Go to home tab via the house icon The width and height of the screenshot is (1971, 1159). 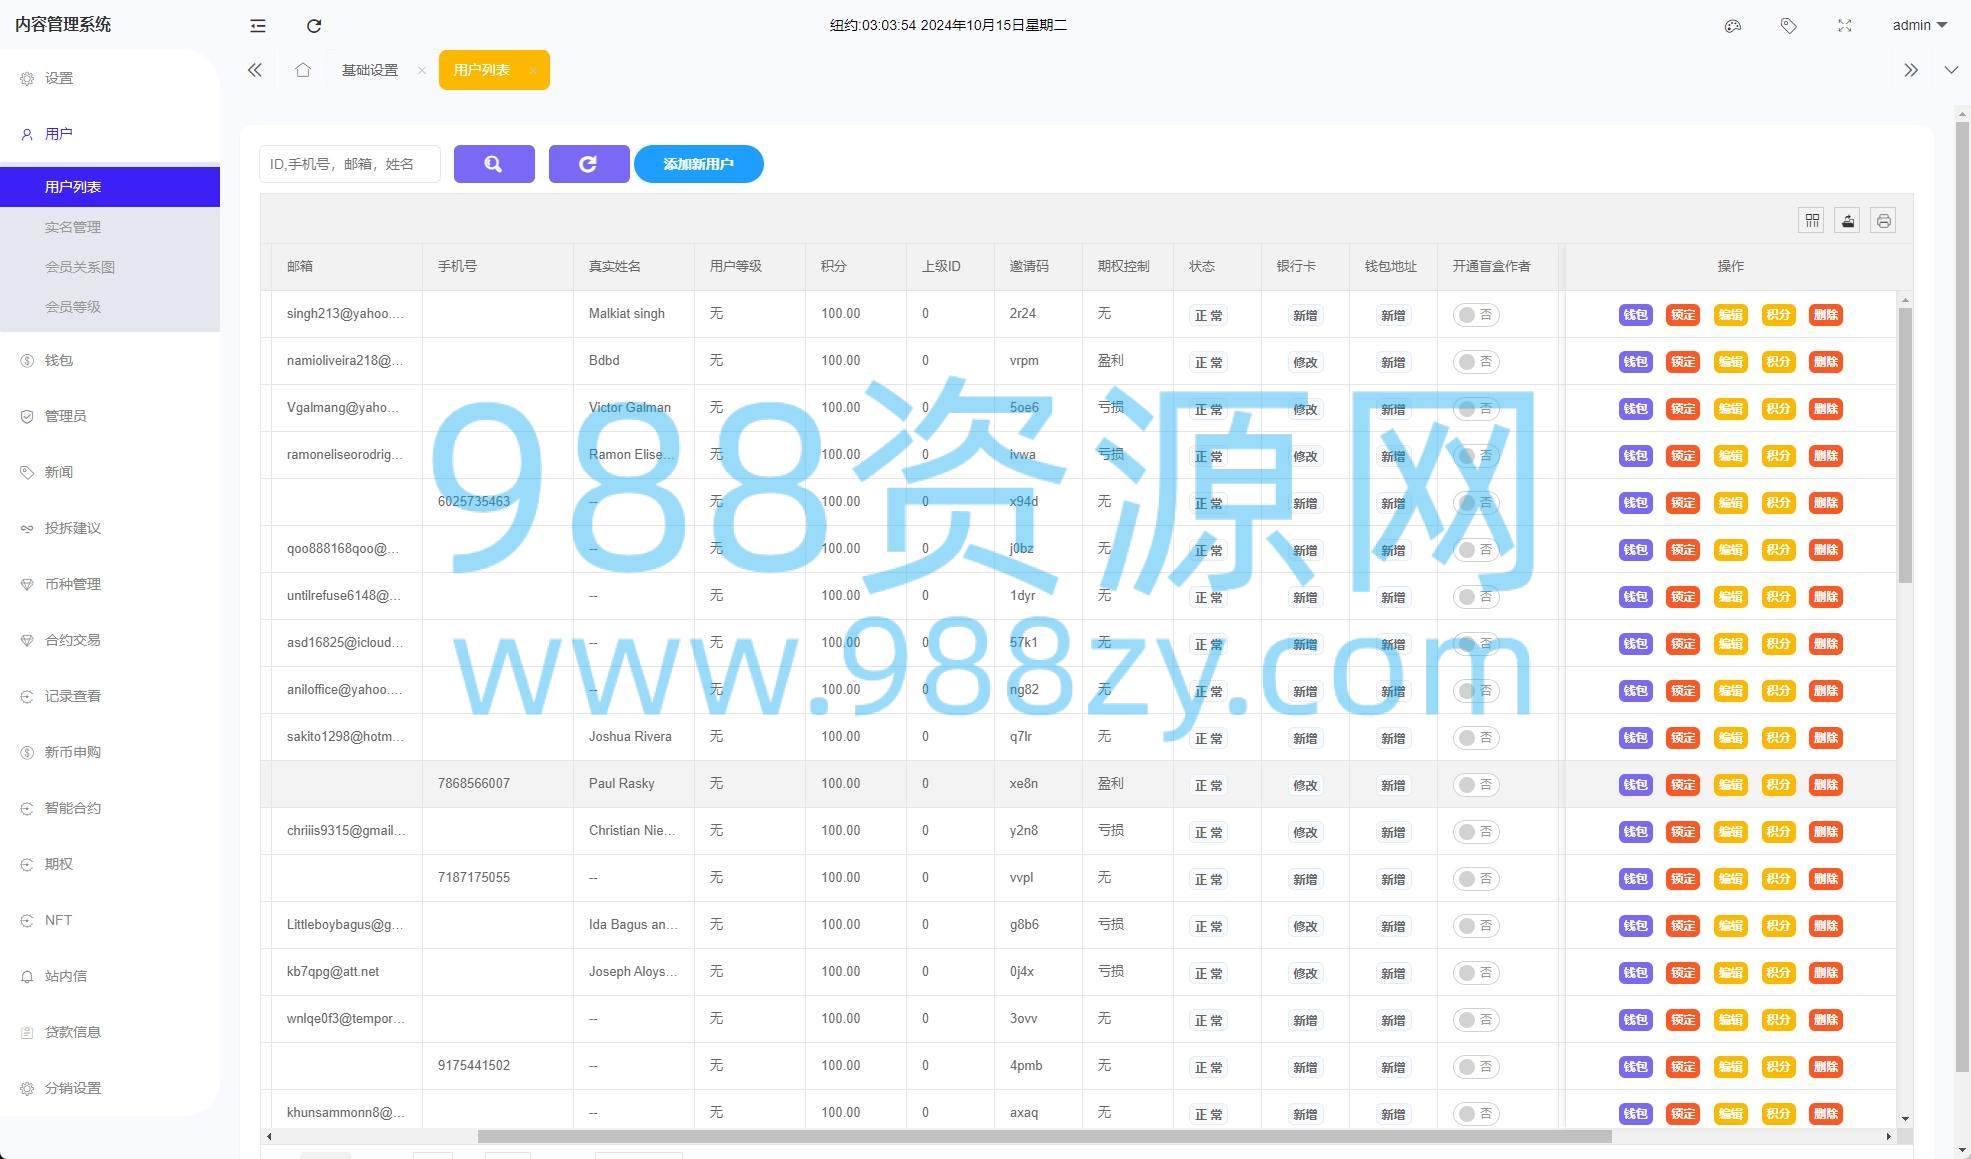303,70
